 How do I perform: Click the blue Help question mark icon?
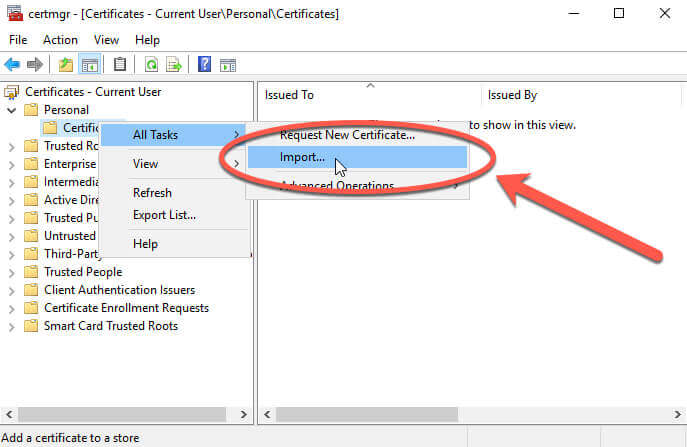pyautogui.click(x=204, y=64)
